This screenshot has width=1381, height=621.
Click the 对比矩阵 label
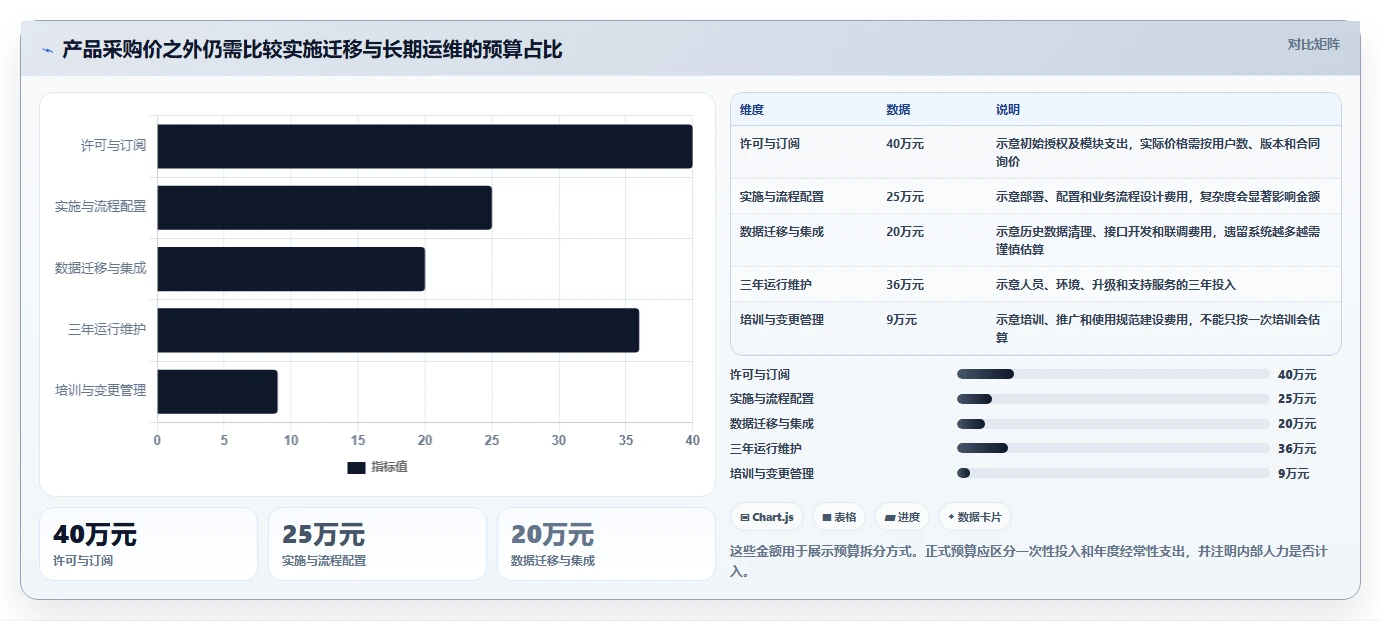(1313, 44)
